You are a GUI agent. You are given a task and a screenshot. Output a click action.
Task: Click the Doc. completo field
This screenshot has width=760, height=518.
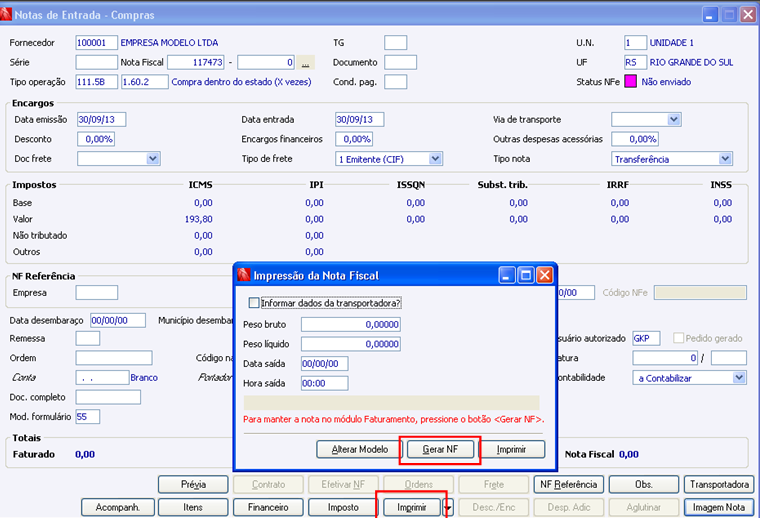pos(108,397)
